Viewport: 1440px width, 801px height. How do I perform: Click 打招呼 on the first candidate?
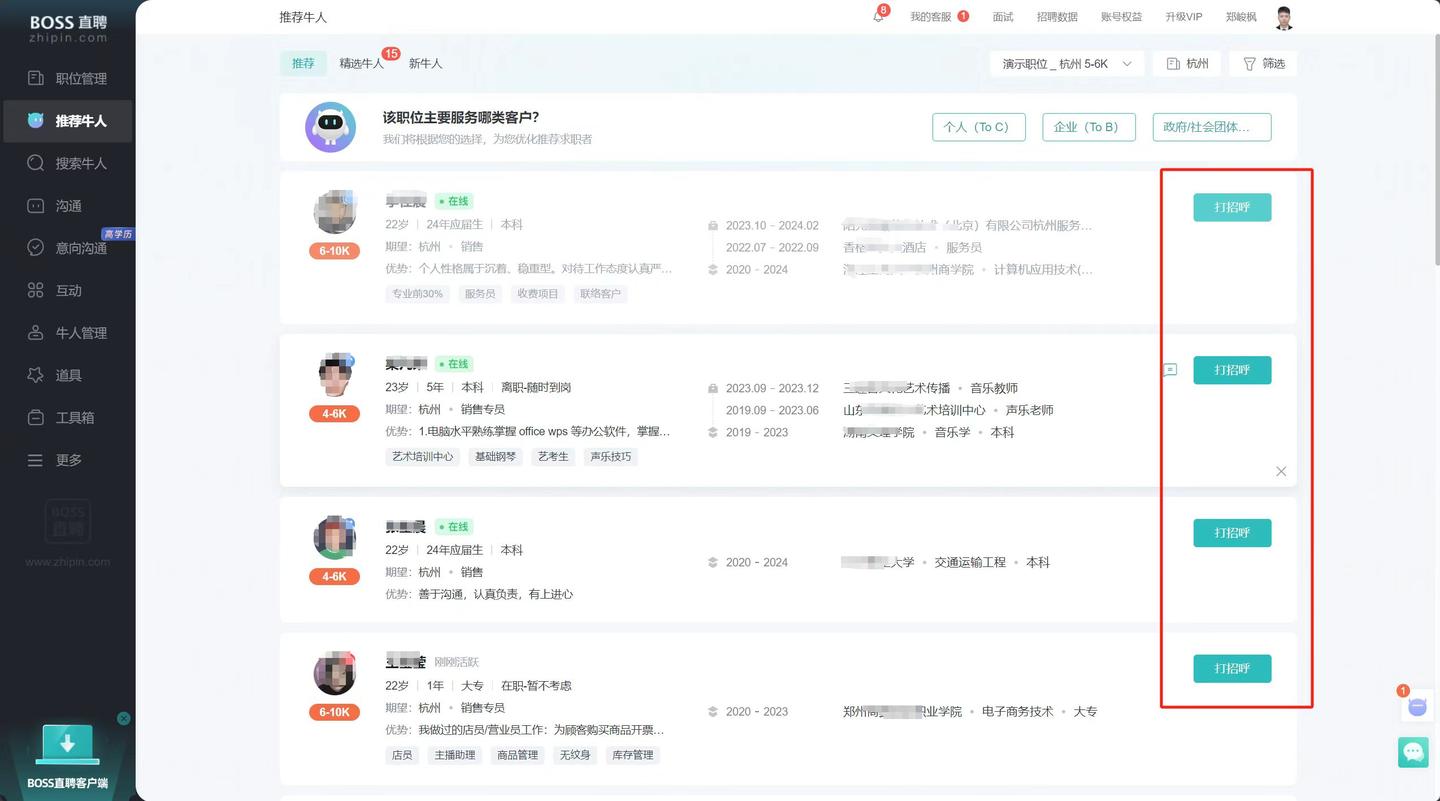[1231, 207]
